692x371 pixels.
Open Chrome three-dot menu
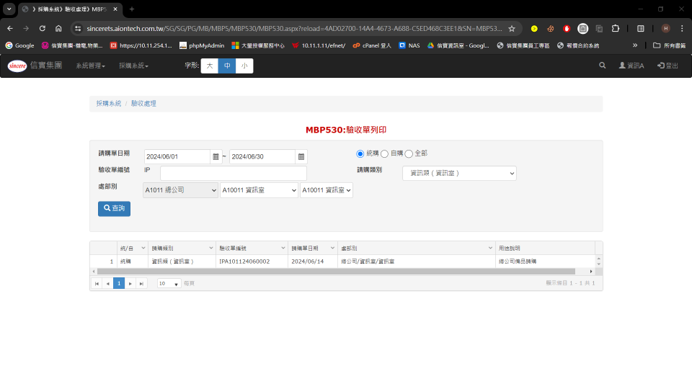[682, 29]
